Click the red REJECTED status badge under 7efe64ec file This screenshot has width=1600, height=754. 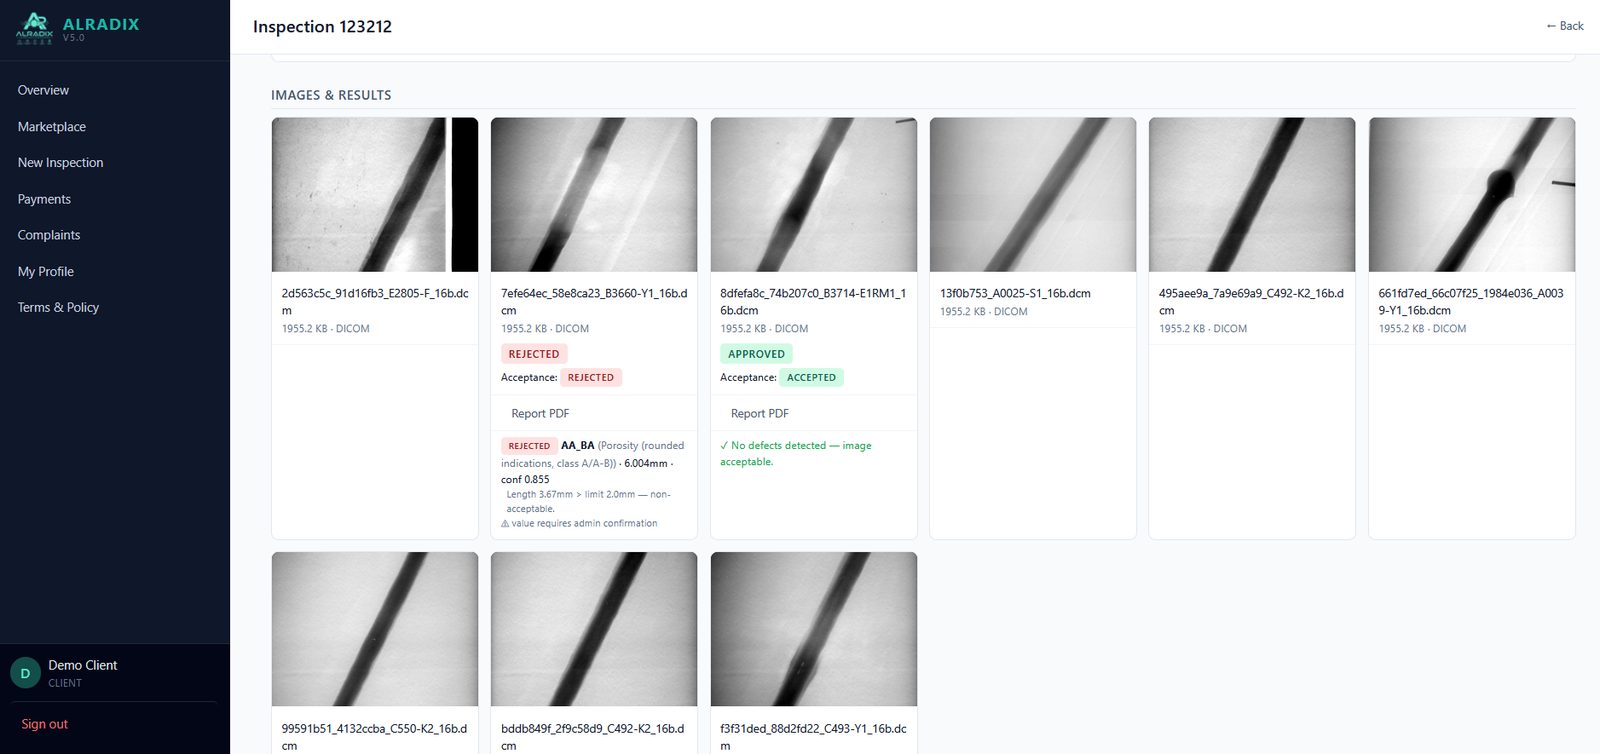534,354
